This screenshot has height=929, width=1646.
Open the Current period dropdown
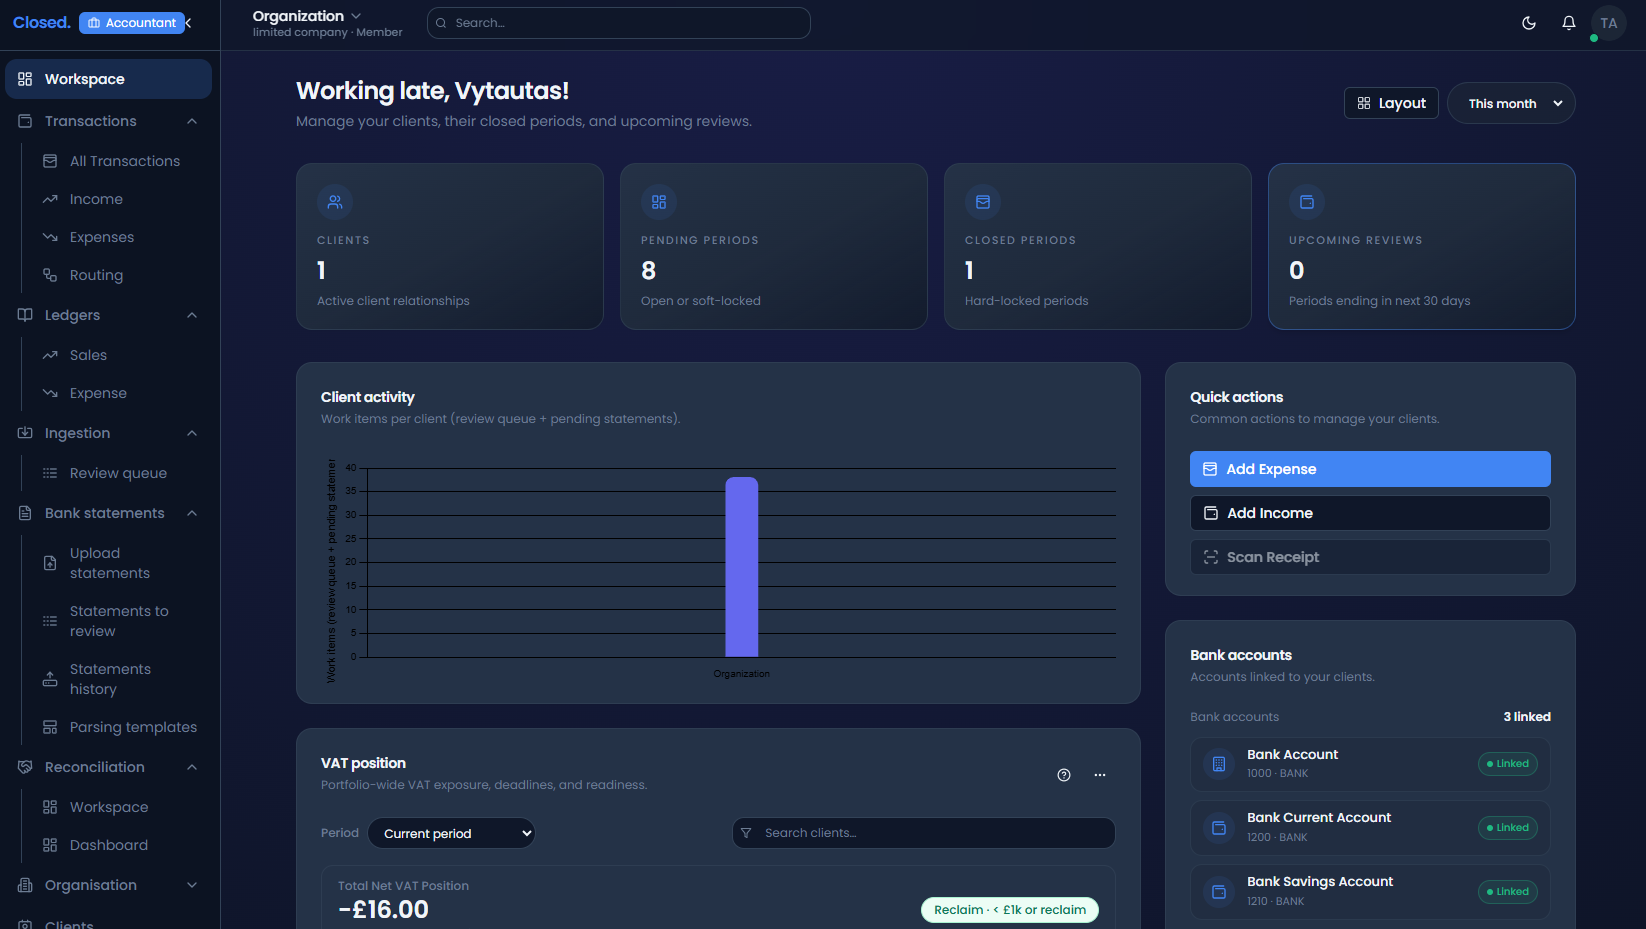452,833
